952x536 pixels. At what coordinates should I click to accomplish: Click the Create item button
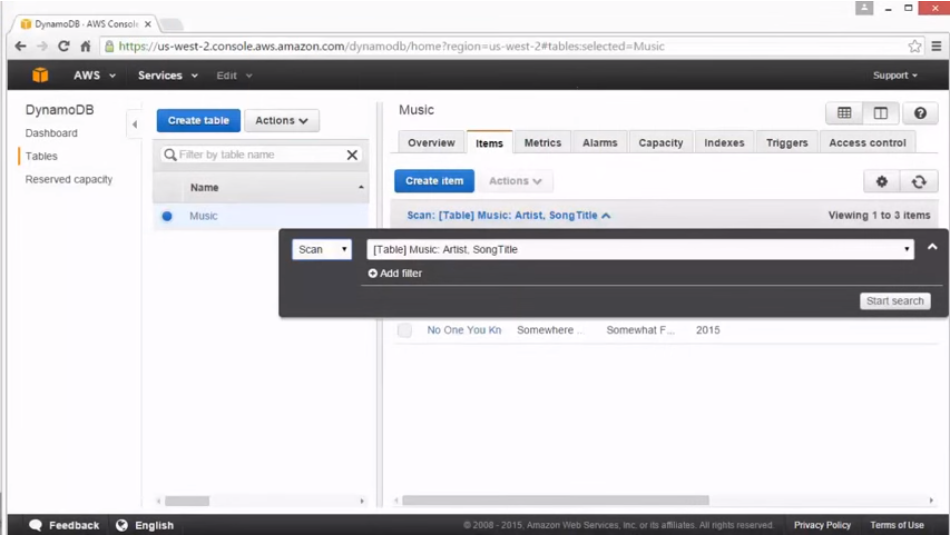tap(434, 181)
